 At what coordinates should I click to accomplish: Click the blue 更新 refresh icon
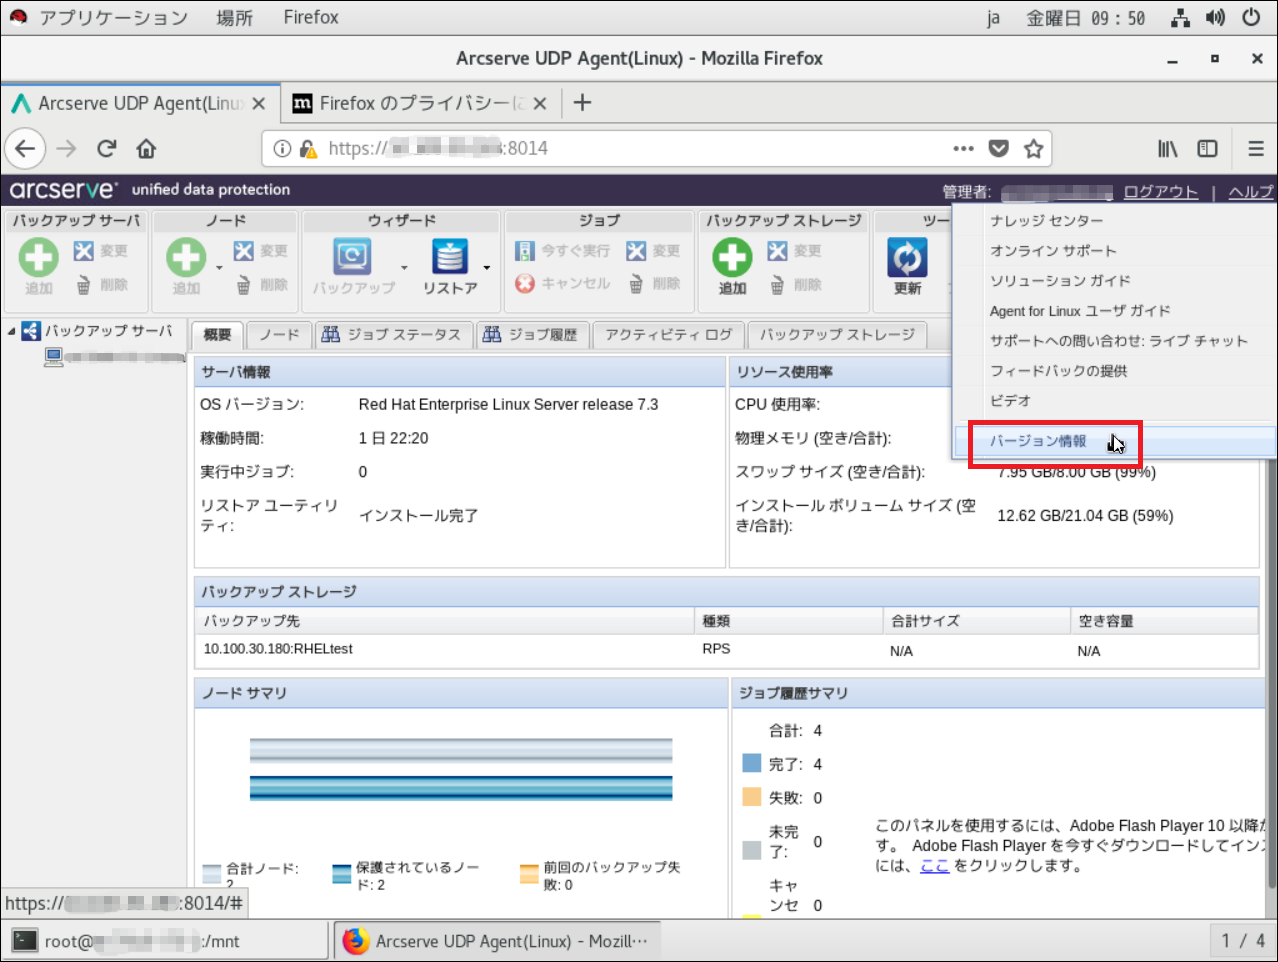[907, 258]
